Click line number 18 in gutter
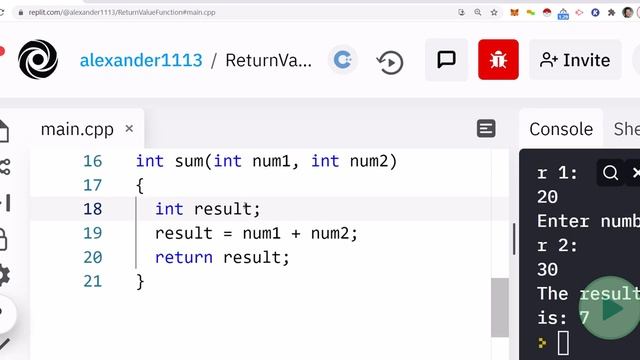640x360 pixels. pos(93,209)
